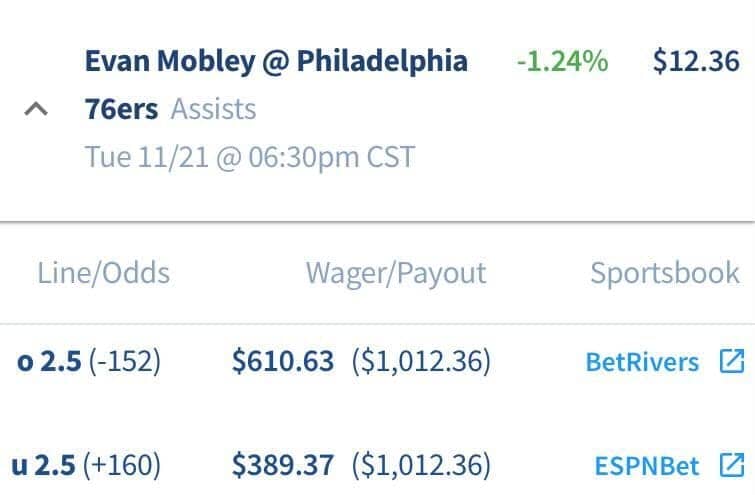The image size is (755, 495).
Task: Click the BetRivers row $1,012.36 payout
Action: (x=421, y=361)
